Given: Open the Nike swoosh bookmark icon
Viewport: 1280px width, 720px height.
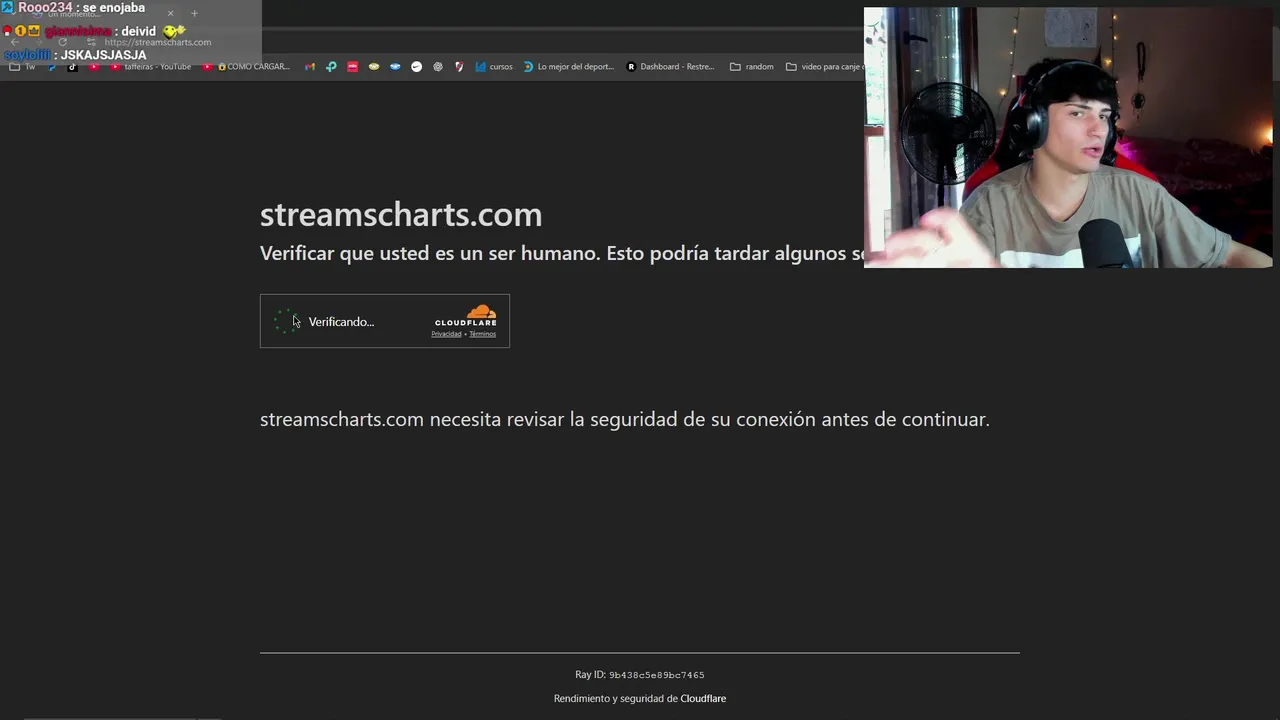Looking at the screenshot, I should 416,67.
